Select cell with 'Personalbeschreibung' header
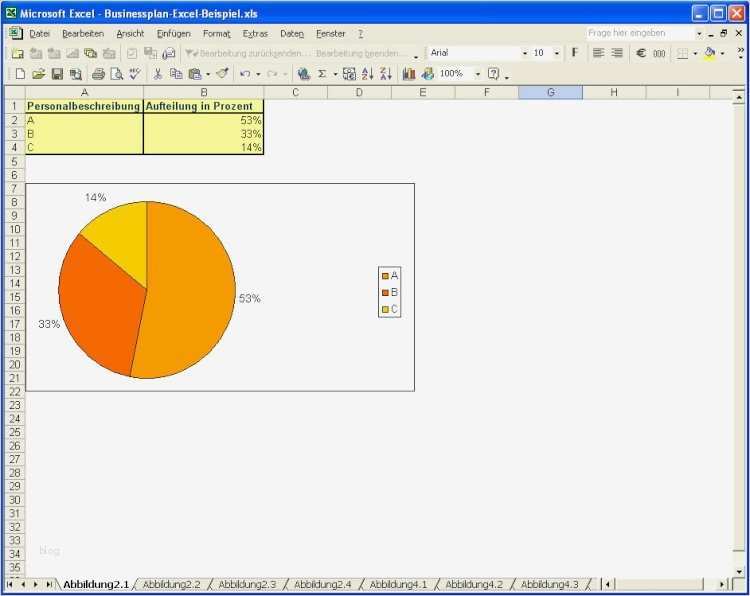Screen dimensions: 750x596 coord(84,106)
